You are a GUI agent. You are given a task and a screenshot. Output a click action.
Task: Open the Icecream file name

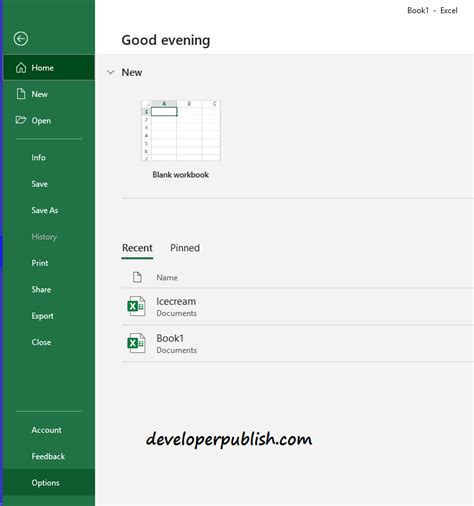click(176, 301)
